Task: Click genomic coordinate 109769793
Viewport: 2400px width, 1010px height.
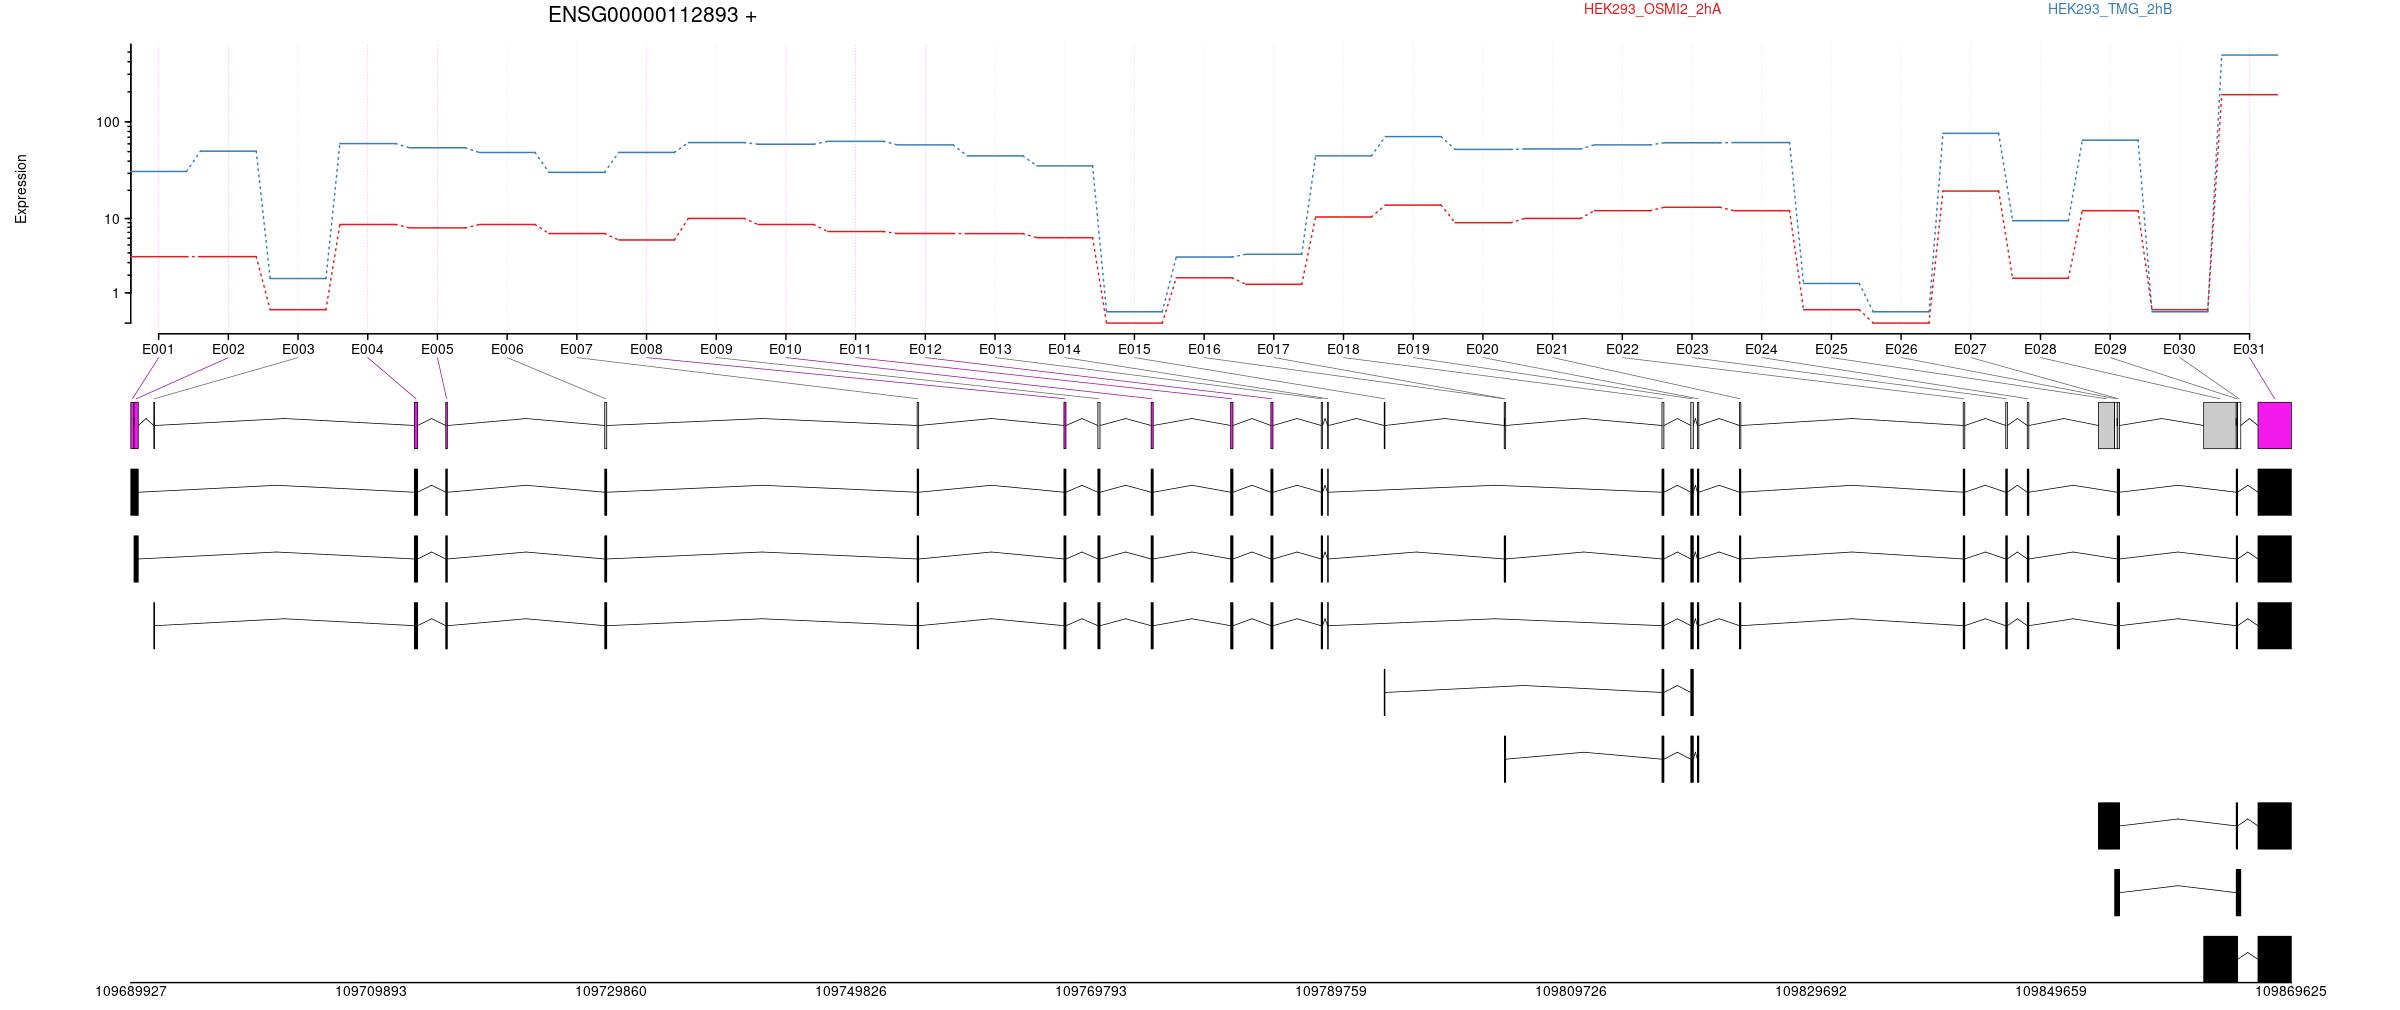Action: click(1091, 991)
